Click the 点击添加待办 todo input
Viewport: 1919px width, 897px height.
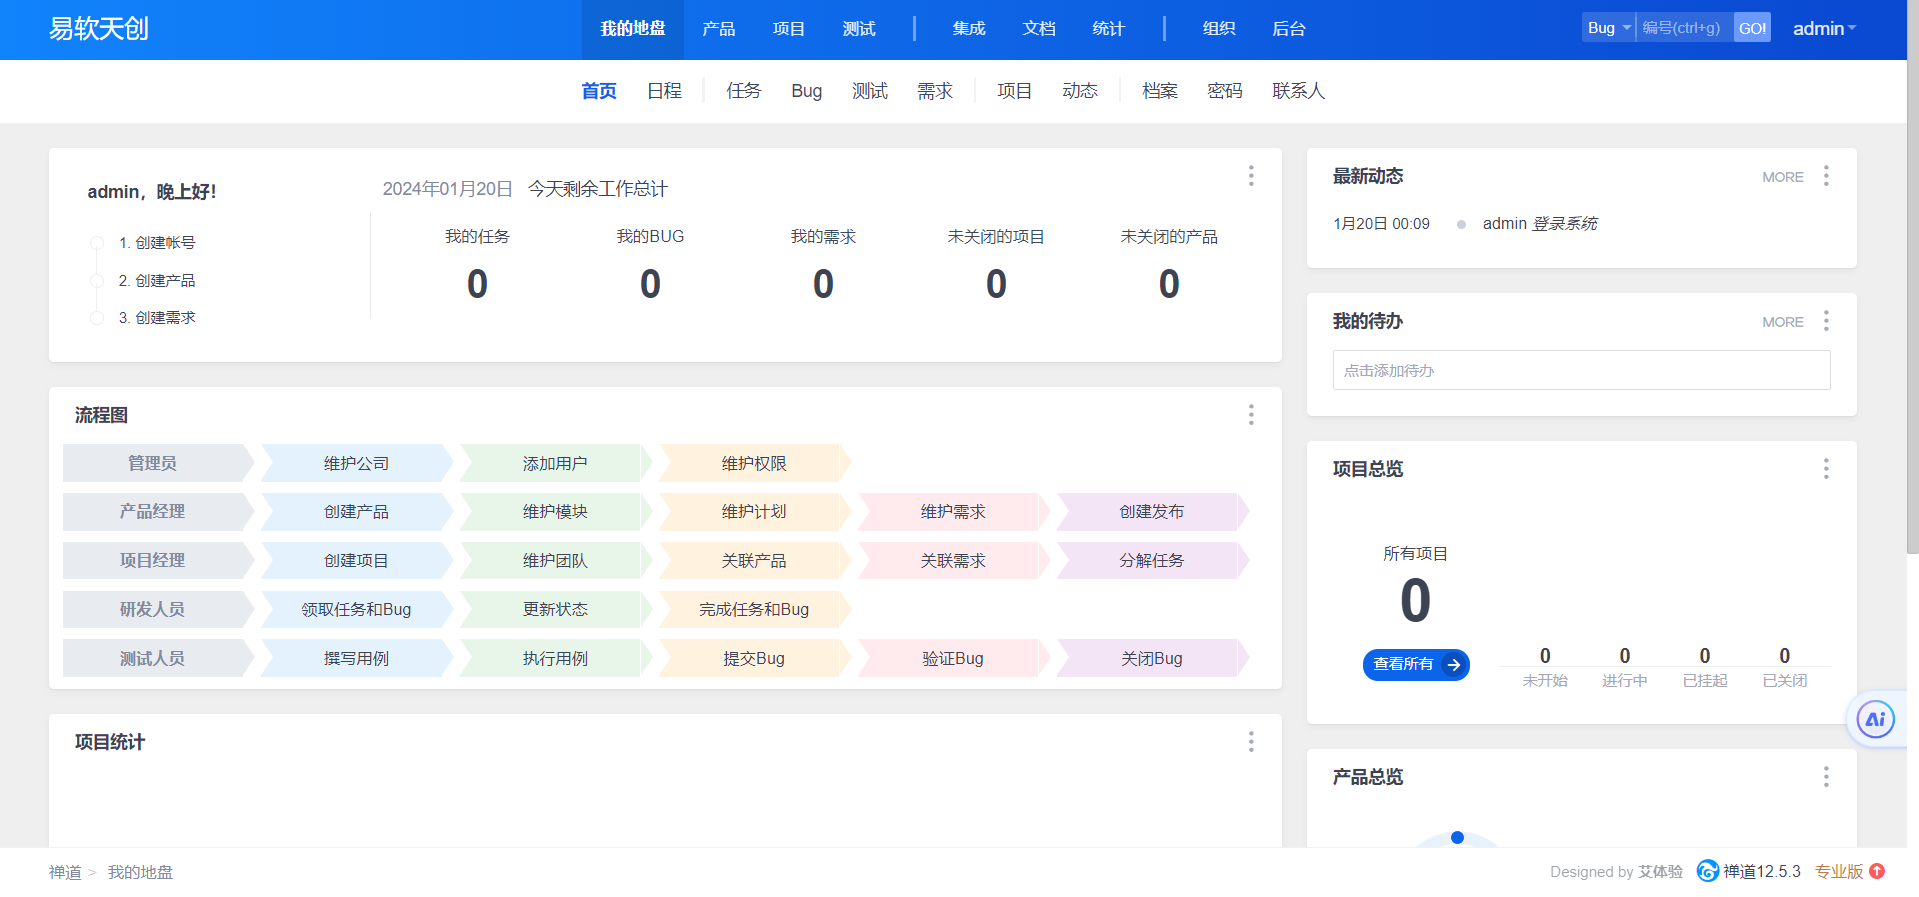pos(1581,370)
